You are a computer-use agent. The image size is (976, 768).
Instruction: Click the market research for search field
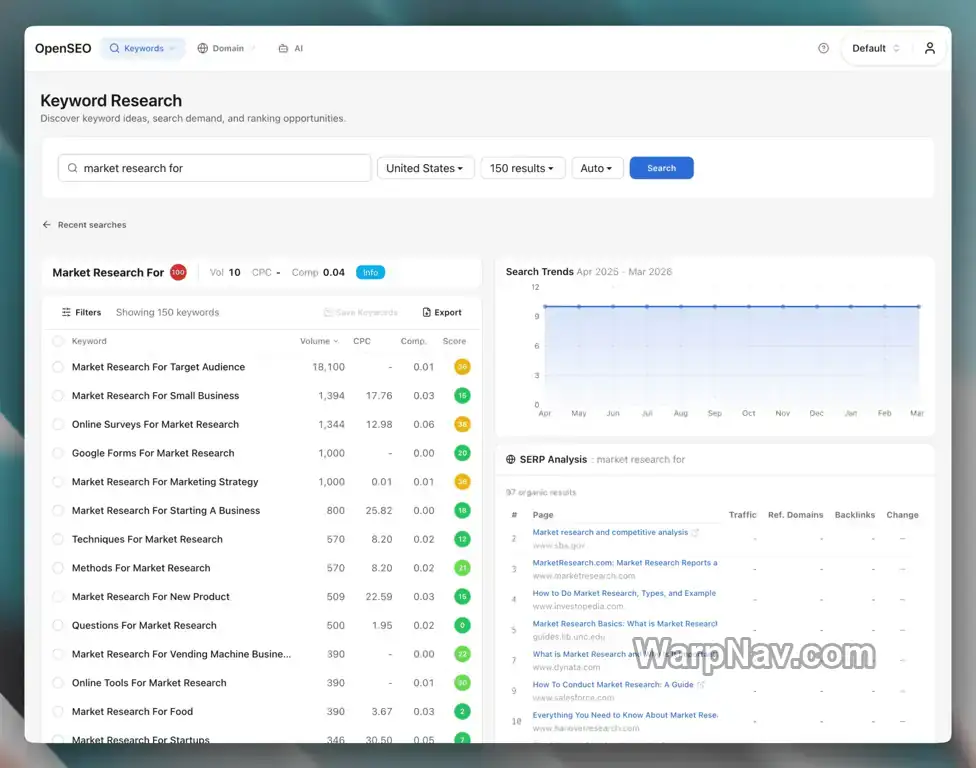(215, 168)
